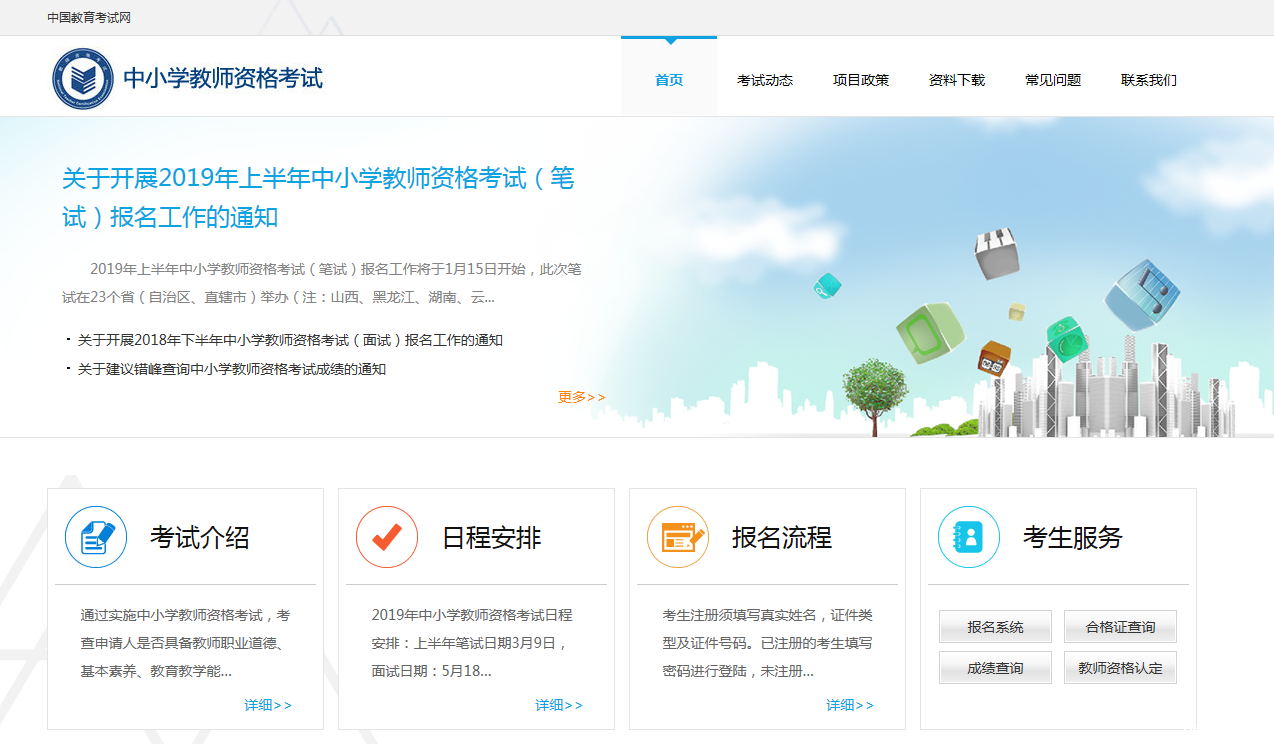
Task: Return to the 首页 home tab
Action: (x=668, y=80)
